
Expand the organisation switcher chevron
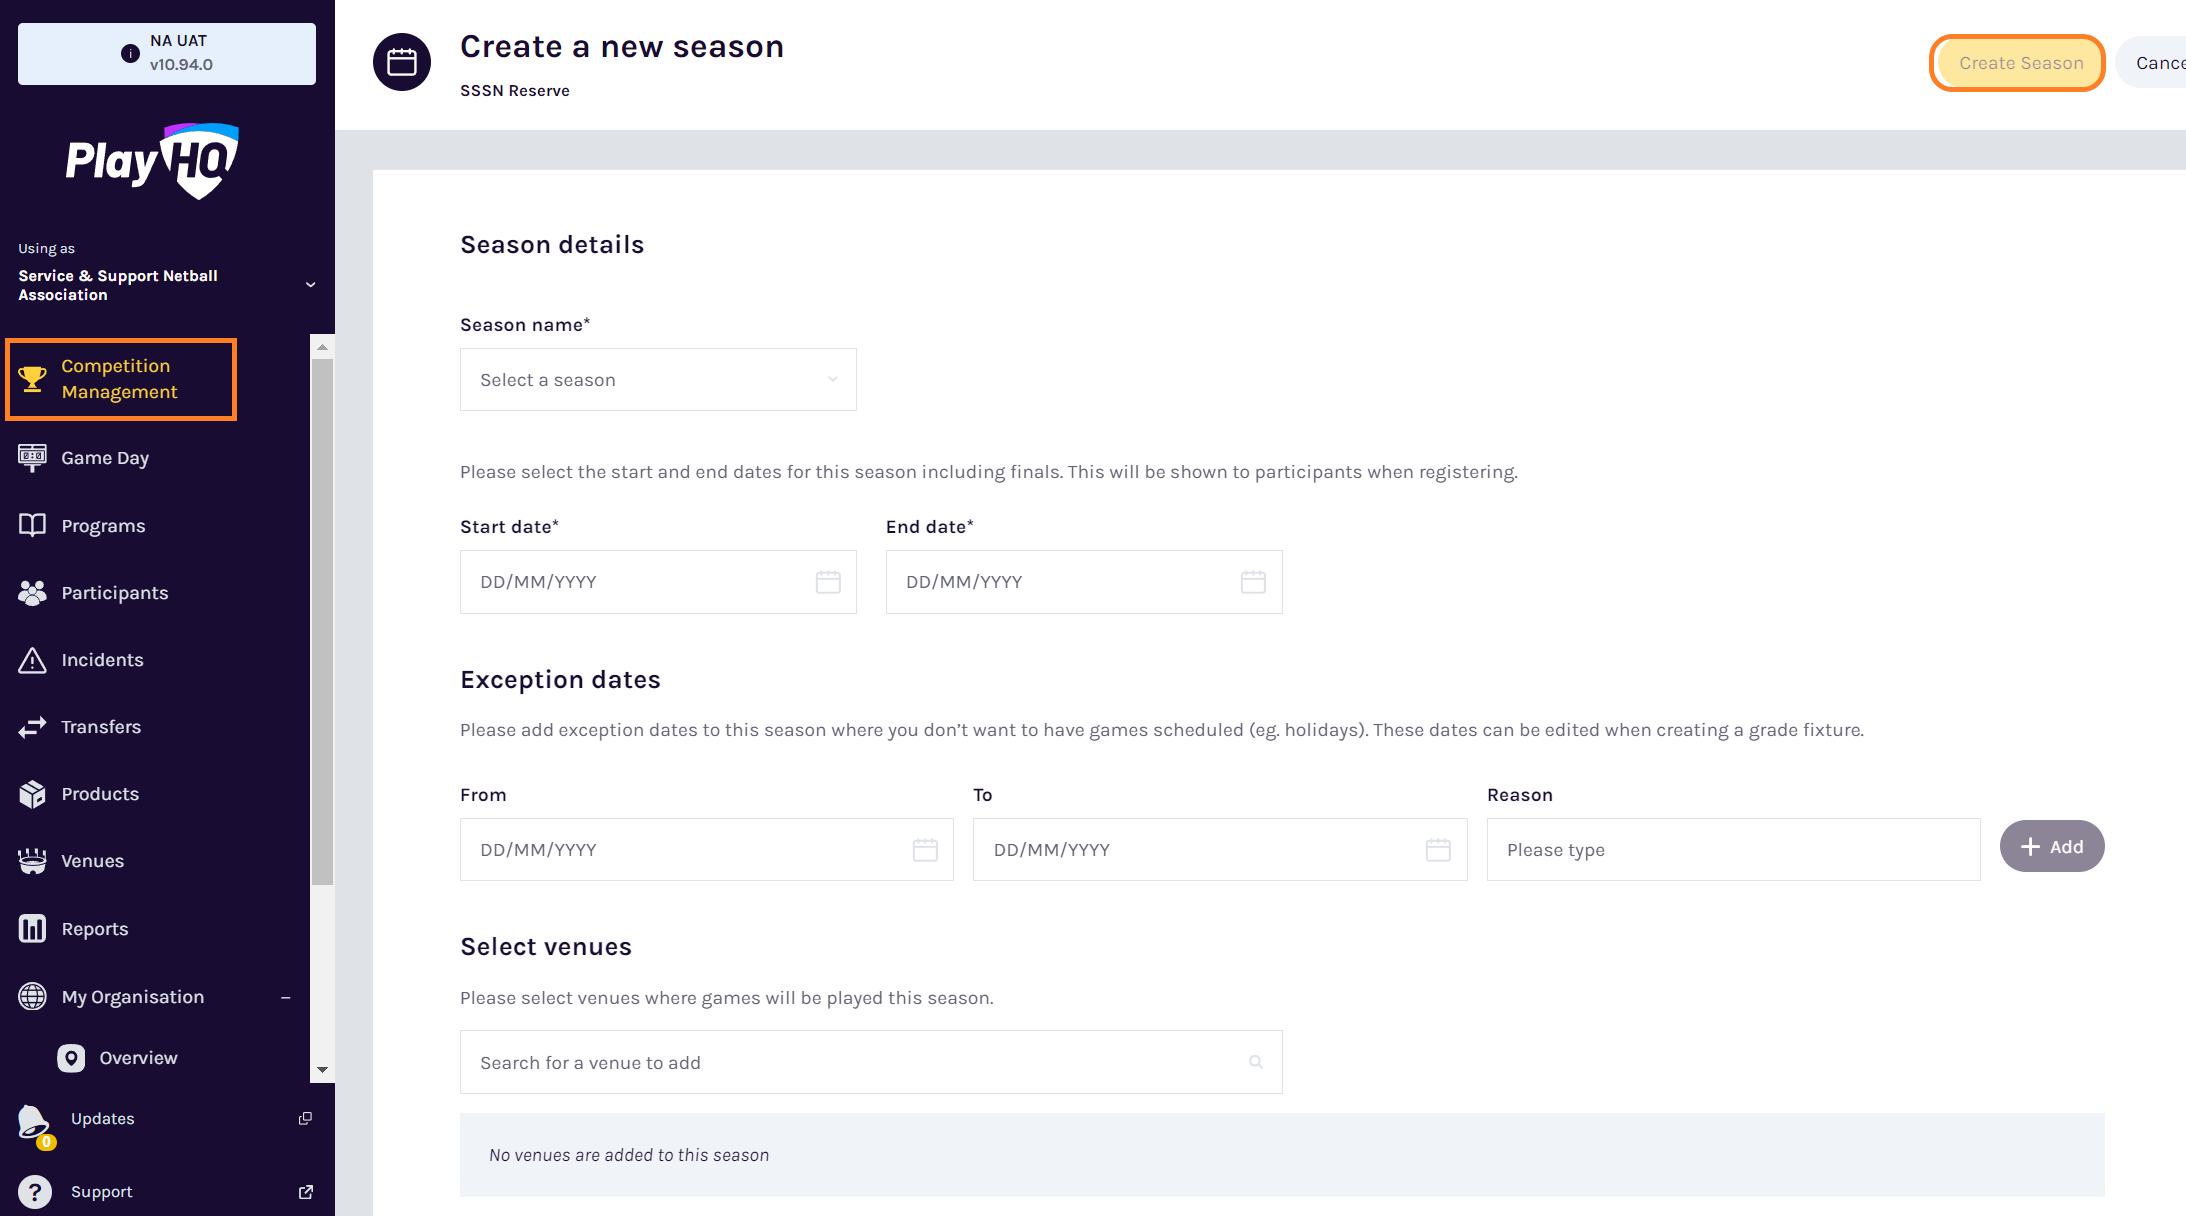(310, 285)
